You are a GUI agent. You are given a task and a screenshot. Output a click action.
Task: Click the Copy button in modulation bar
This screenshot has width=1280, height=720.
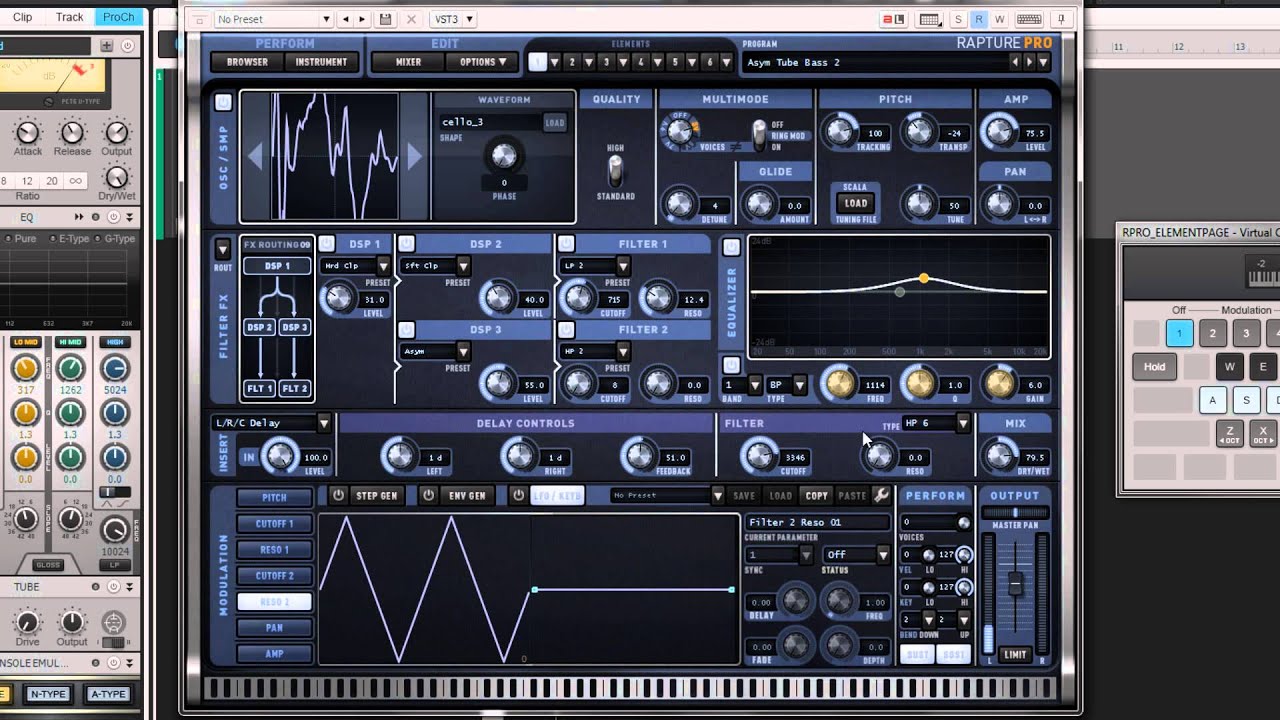[817, 495]
